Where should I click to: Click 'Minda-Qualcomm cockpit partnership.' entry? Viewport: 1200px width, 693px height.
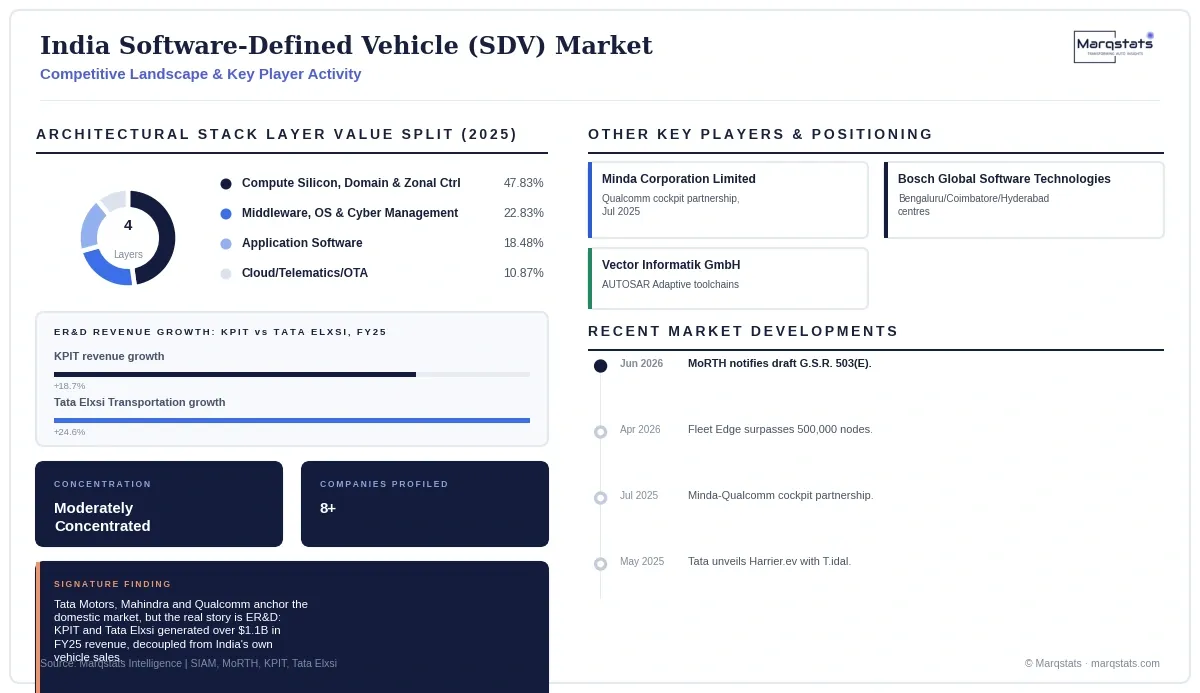click(780, 495)
